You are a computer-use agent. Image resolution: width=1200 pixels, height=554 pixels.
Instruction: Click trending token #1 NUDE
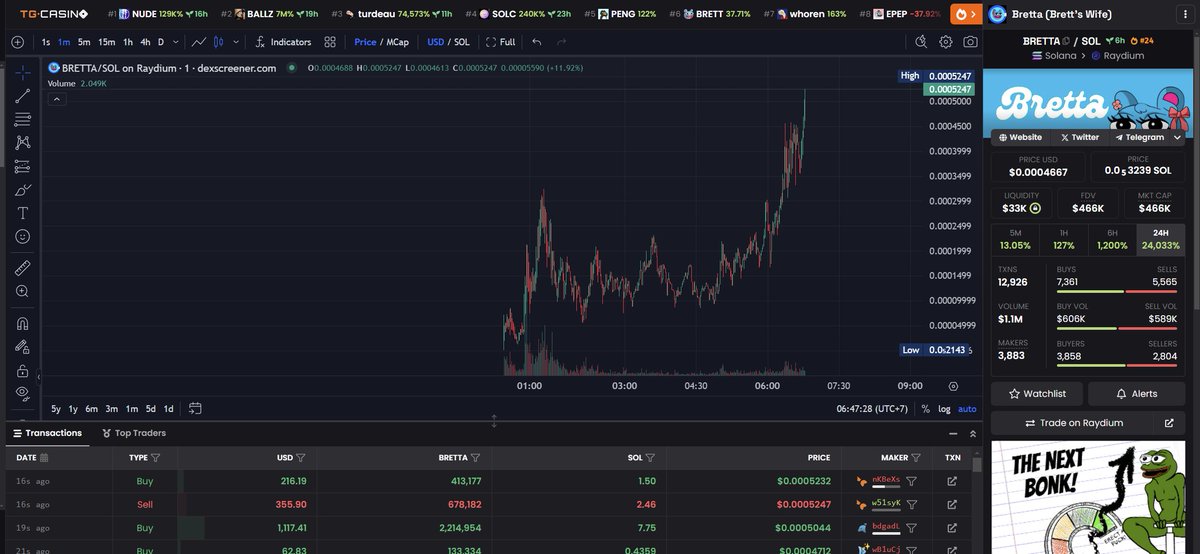[158, 14]
